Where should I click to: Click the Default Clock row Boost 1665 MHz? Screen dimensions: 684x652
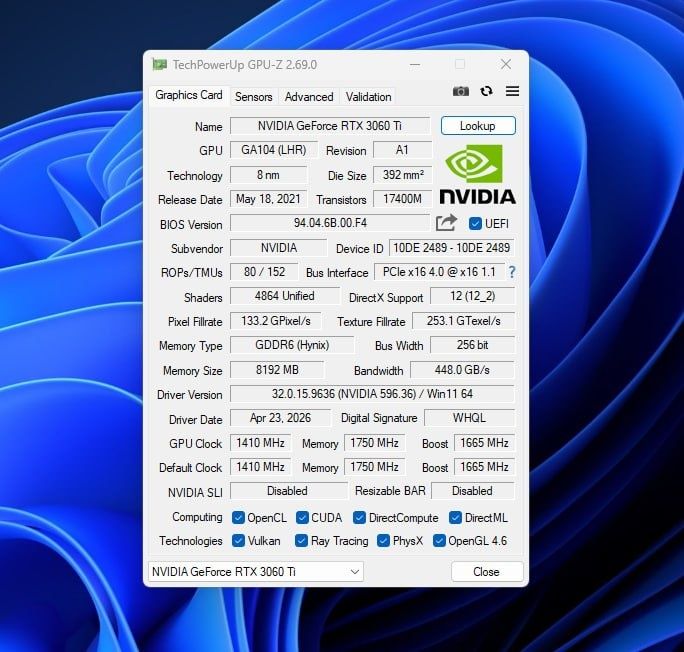point(484,467)
